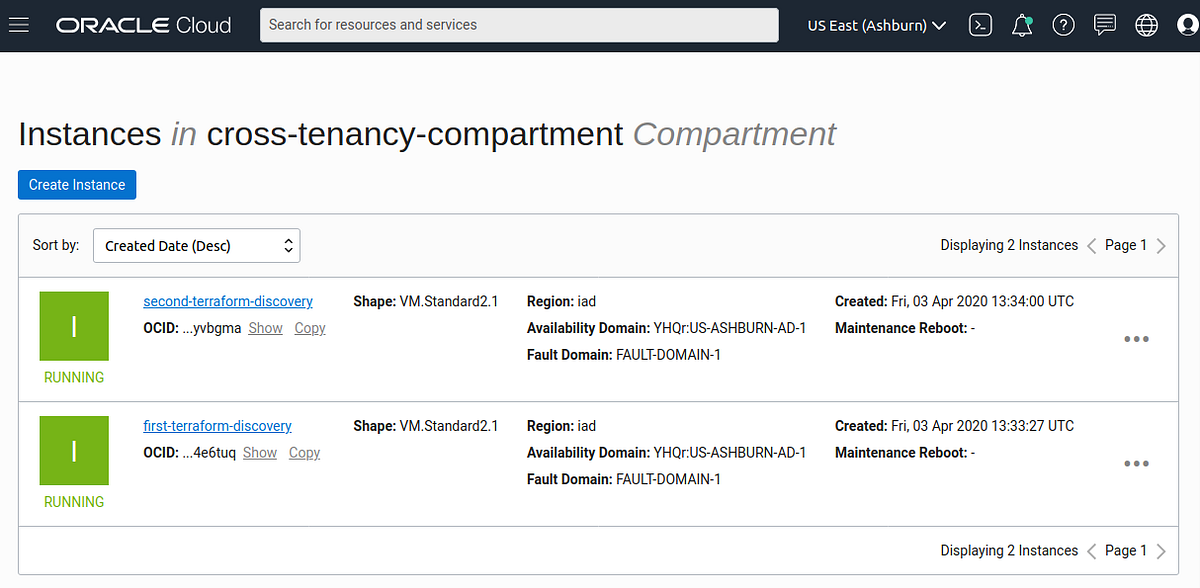Open the navigation hamburger menu
This screenshot has height=588, width=1200.
click(18, 25)
